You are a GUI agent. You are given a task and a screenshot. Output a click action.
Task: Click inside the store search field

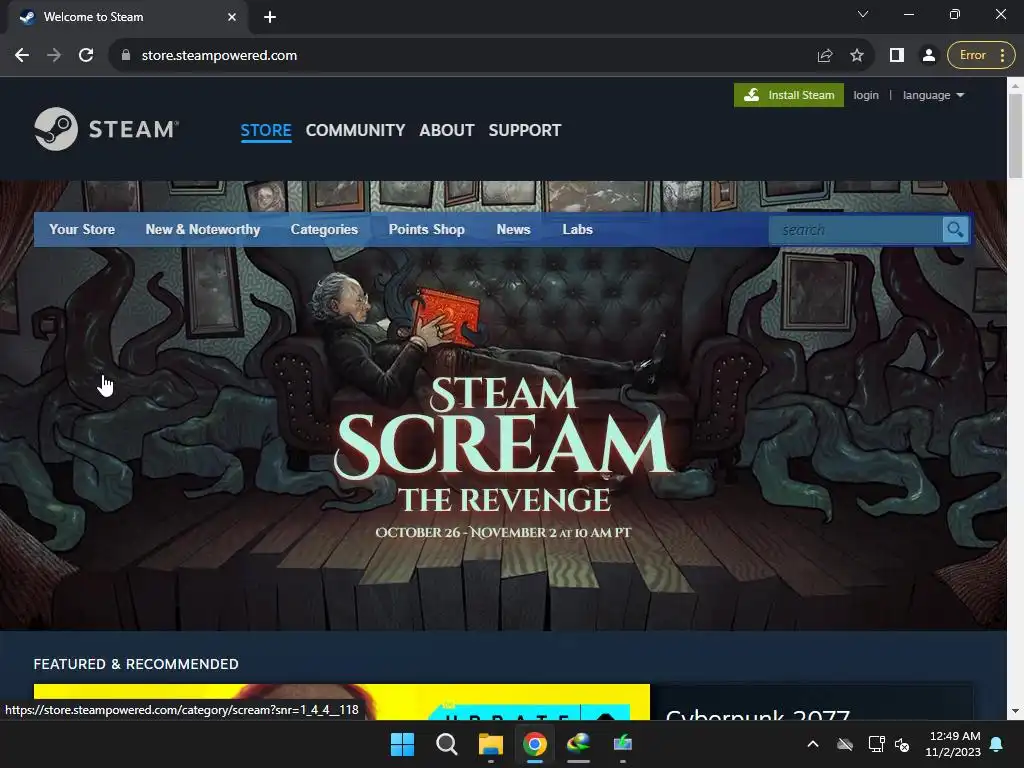856,230
